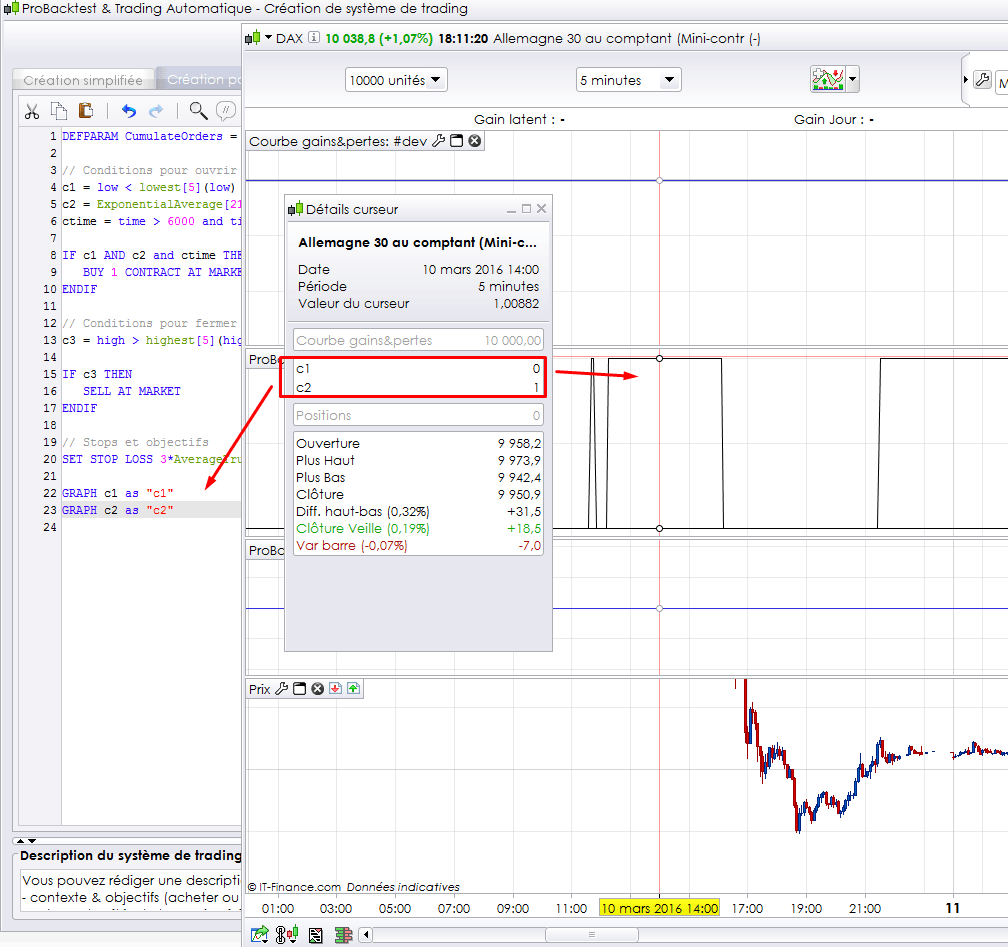Expand the chart style dropdown arrow
The image size is (1008, 947).
(852, 80)
